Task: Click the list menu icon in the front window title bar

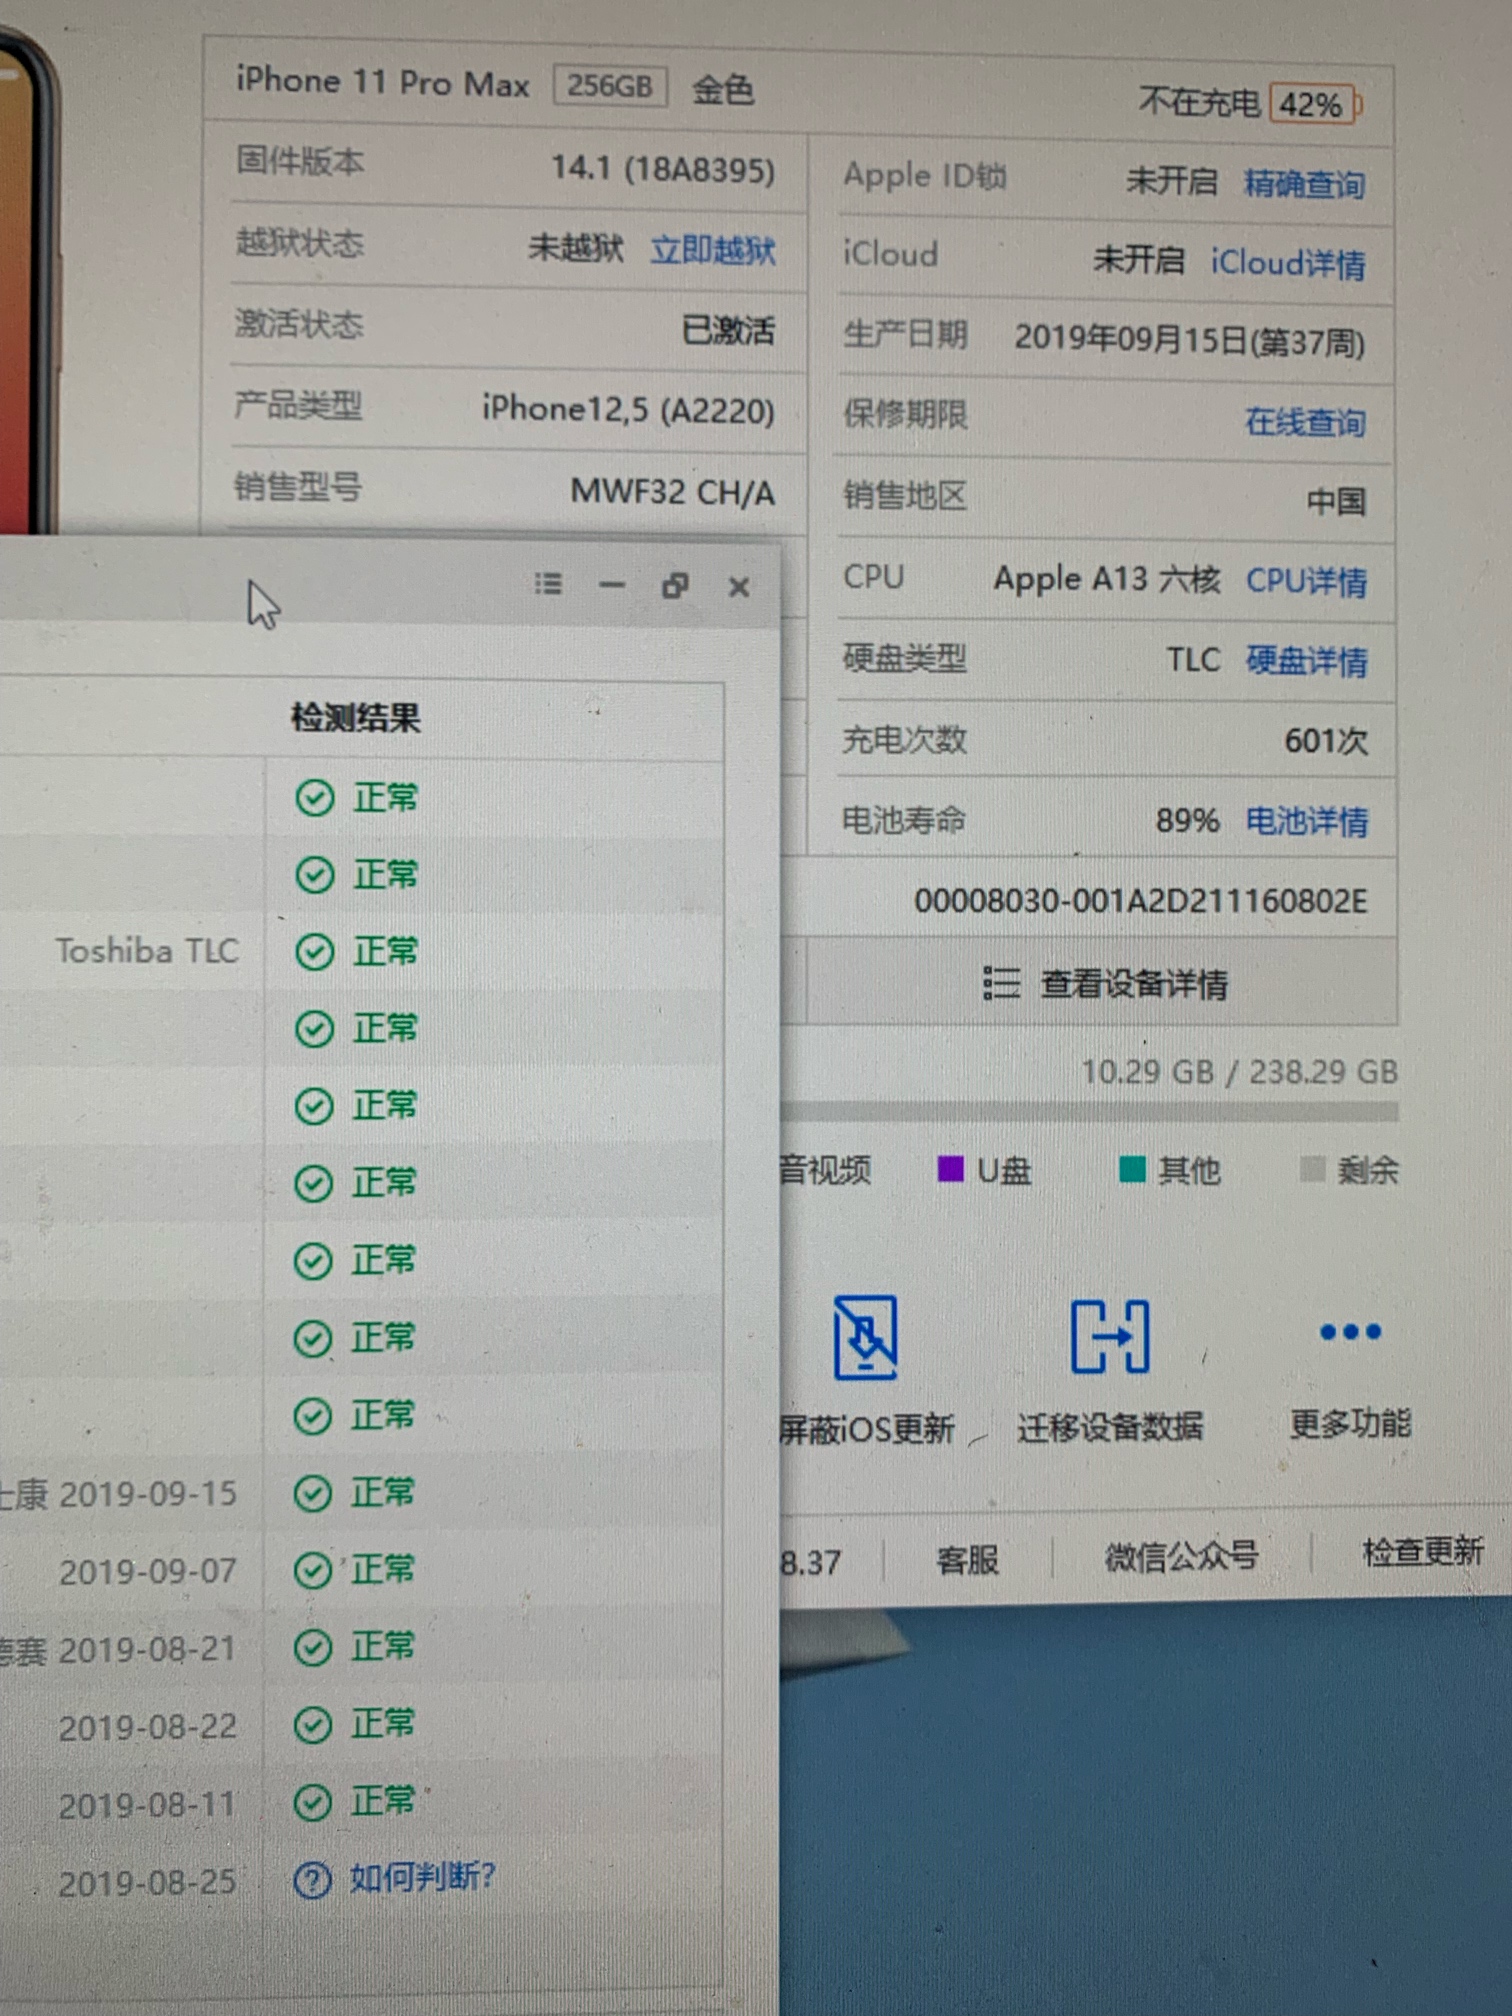Action: [548, 583]
